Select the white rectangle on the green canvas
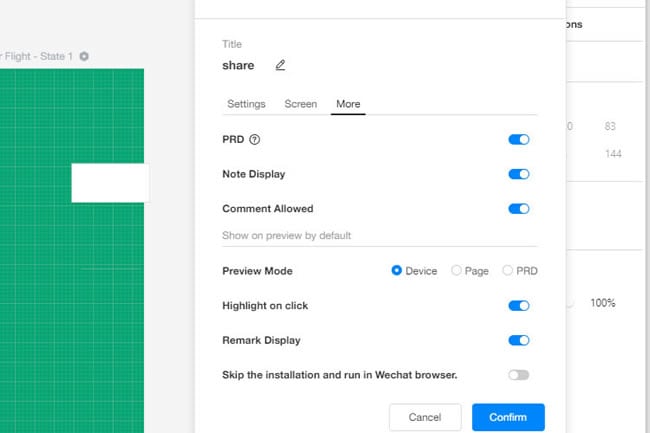650x433 pixels. pyautogui.click(x=110, y=183)
